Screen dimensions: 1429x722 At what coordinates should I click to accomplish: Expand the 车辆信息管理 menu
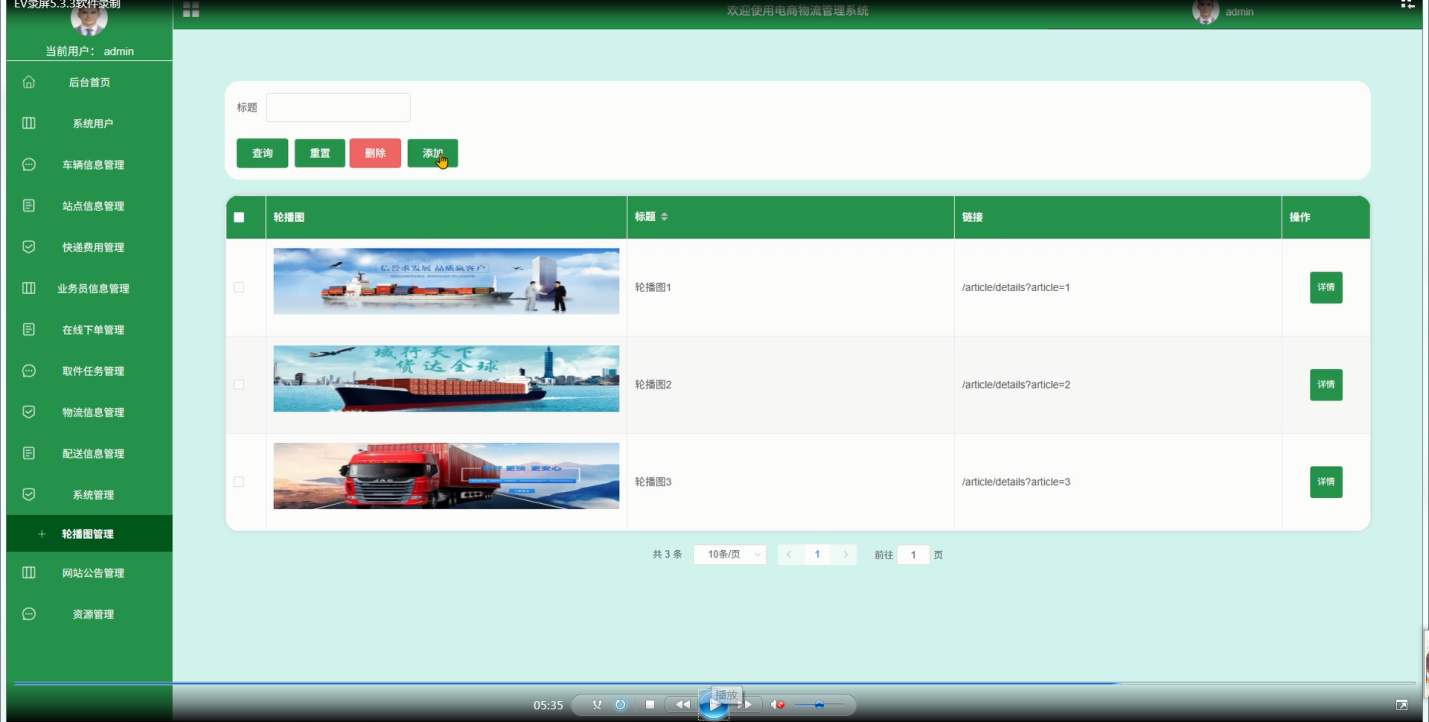[x=89, y=164]
